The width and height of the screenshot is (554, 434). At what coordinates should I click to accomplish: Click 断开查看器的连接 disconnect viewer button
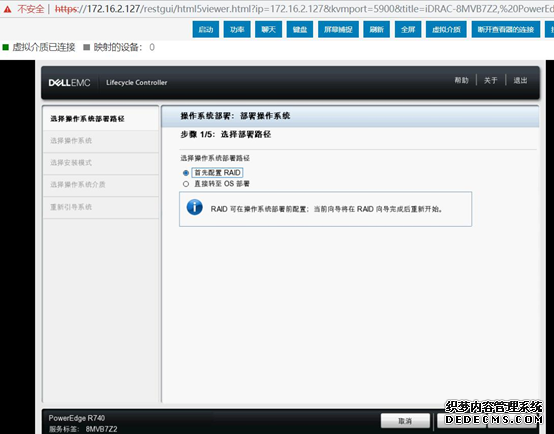coord(506,29)
